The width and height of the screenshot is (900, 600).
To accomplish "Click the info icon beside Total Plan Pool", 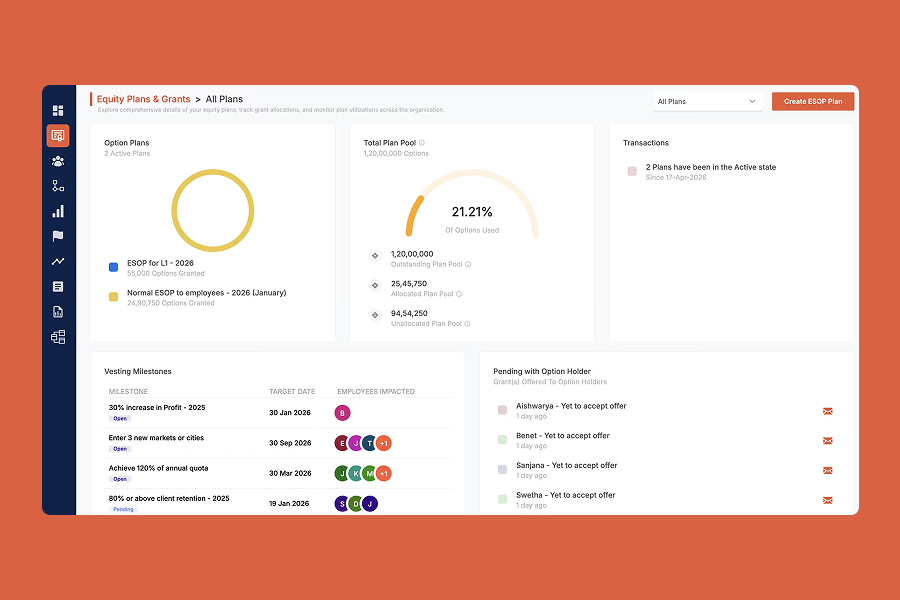I will [x=422, y=143].
